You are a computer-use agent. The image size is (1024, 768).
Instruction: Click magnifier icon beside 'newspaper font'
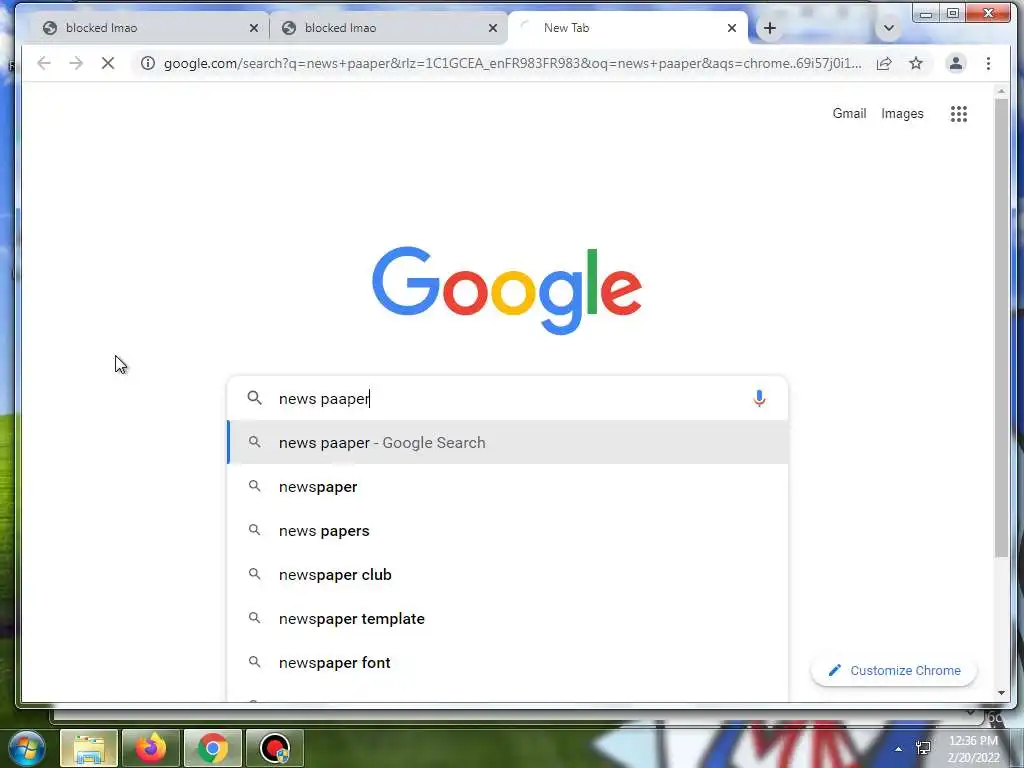[x=255, y=662]
